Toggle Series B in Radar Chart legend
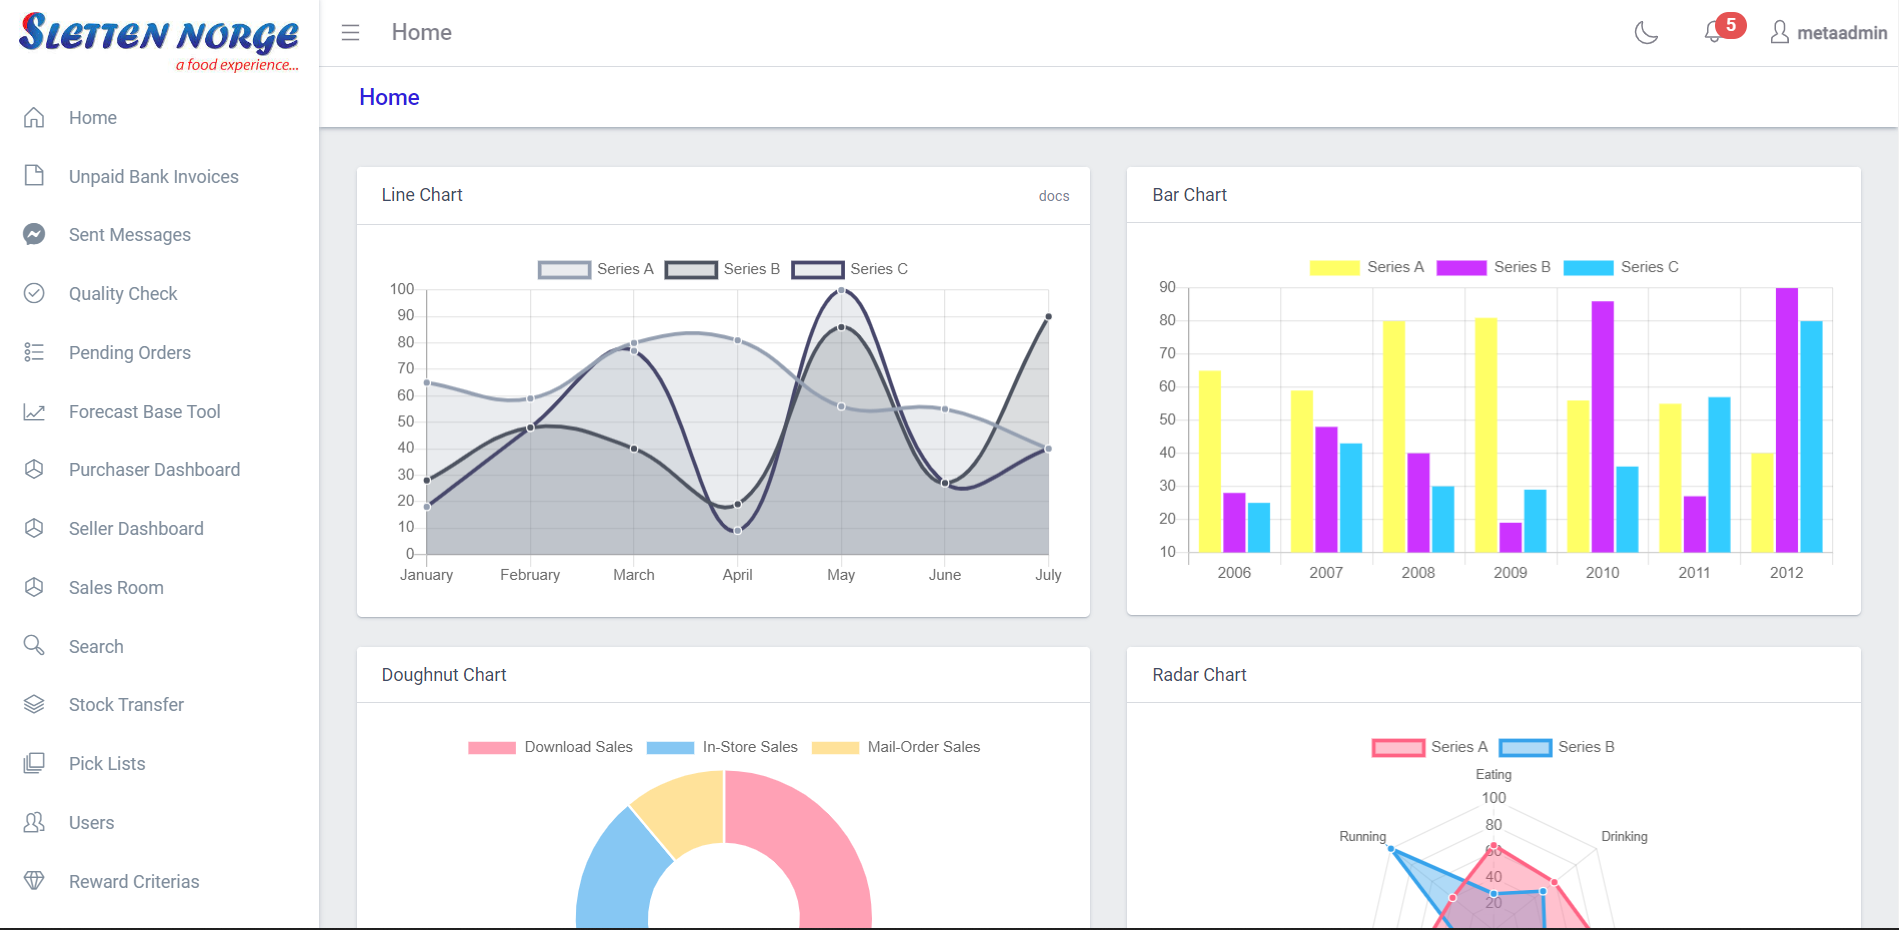 point(1557,747)
